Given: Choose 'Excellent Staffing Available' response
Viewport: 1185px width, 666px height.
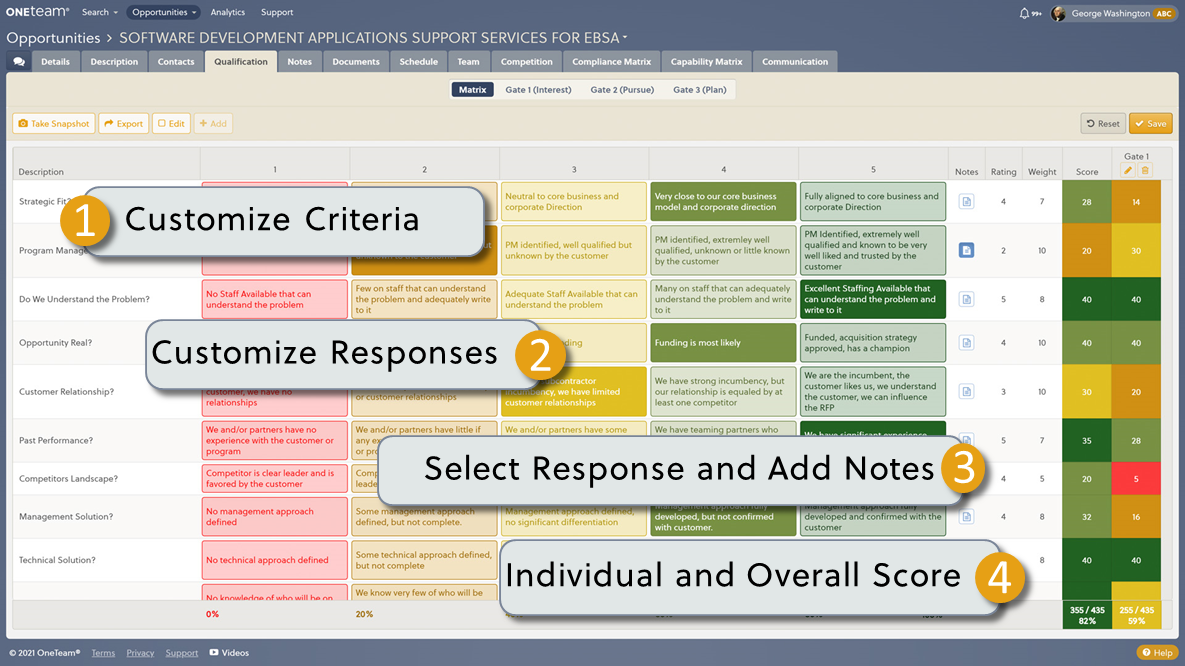Looking at the screenshot, I should click(x=873, y=299).
